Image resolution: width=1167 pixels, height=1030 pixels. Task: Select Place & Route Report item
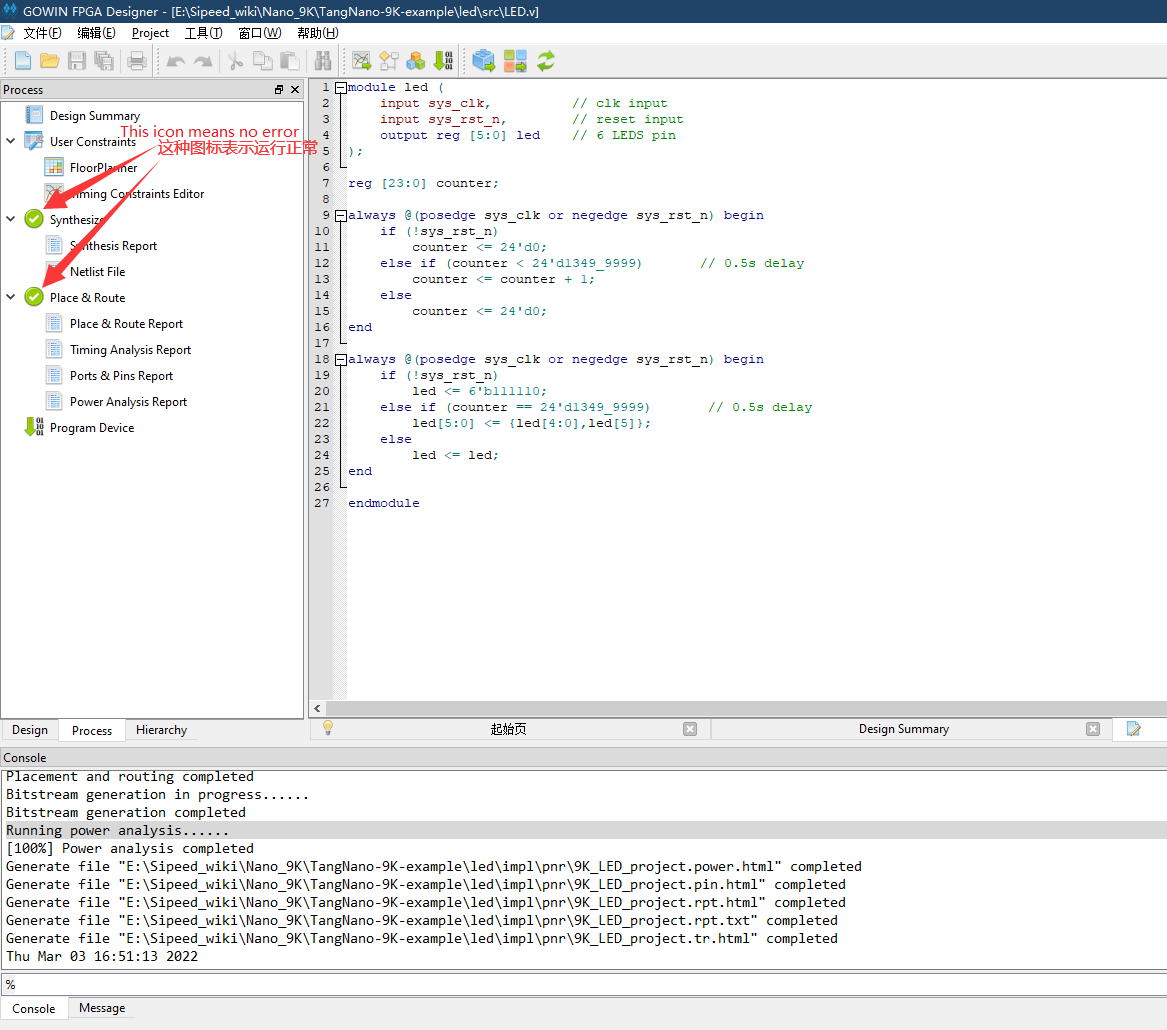(x=127, y=324)
